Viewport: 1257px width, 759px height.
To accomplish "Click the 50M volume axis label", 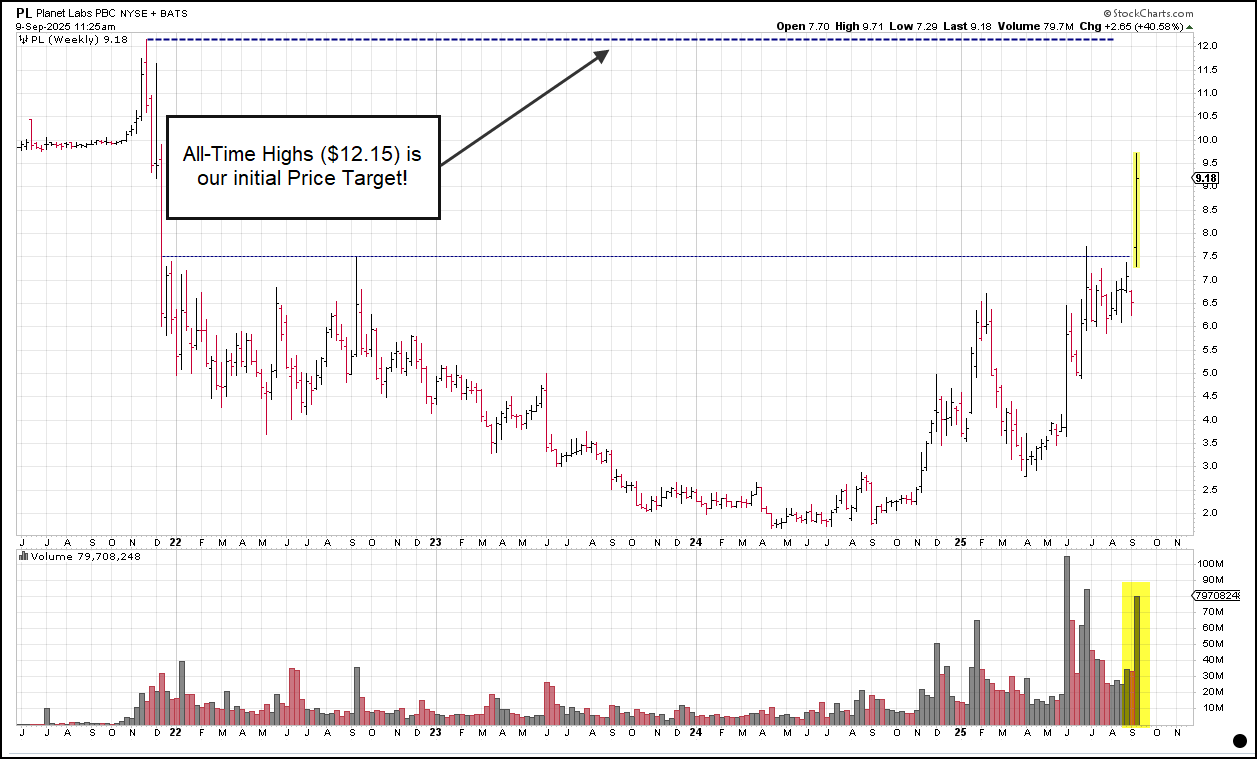I will coord(1211,644).
